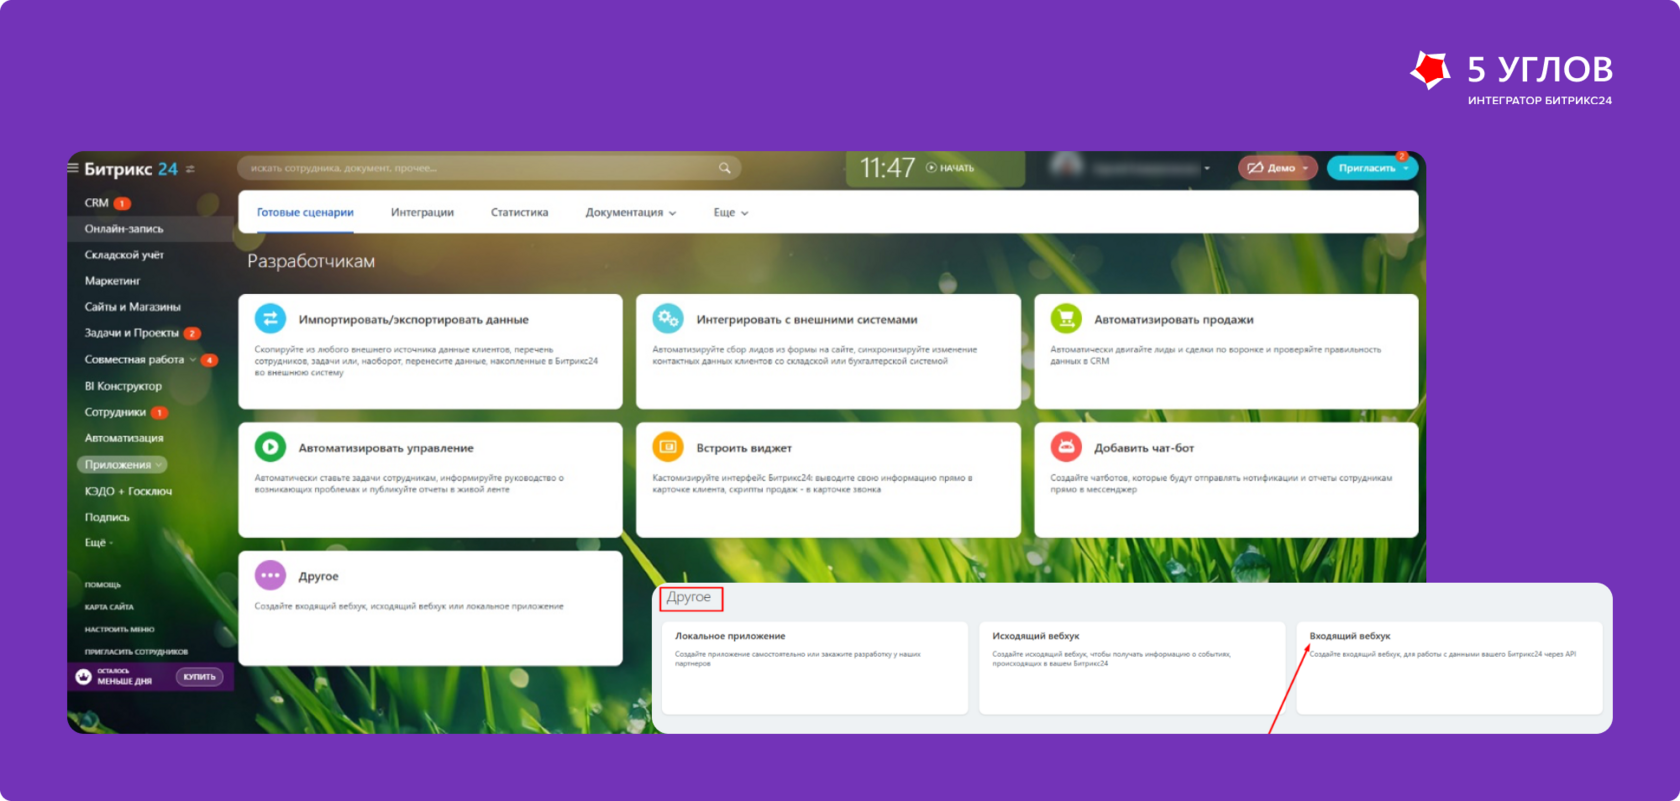Open КАРТА САЙТА link

coord(109,607)
